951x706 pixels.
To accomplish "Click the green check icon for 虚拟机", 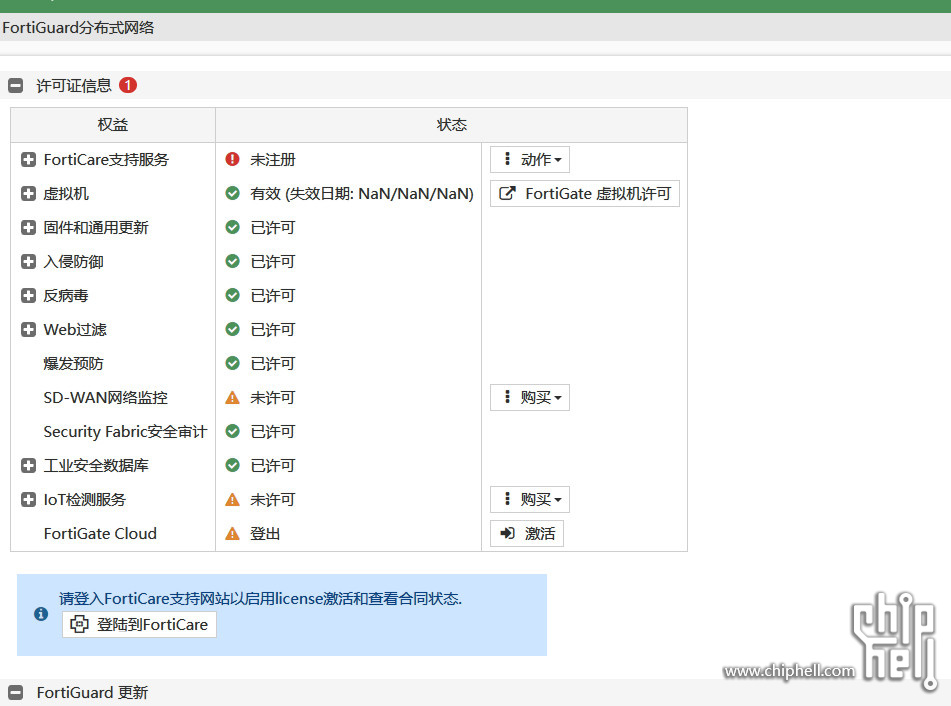I will (232, 193).
